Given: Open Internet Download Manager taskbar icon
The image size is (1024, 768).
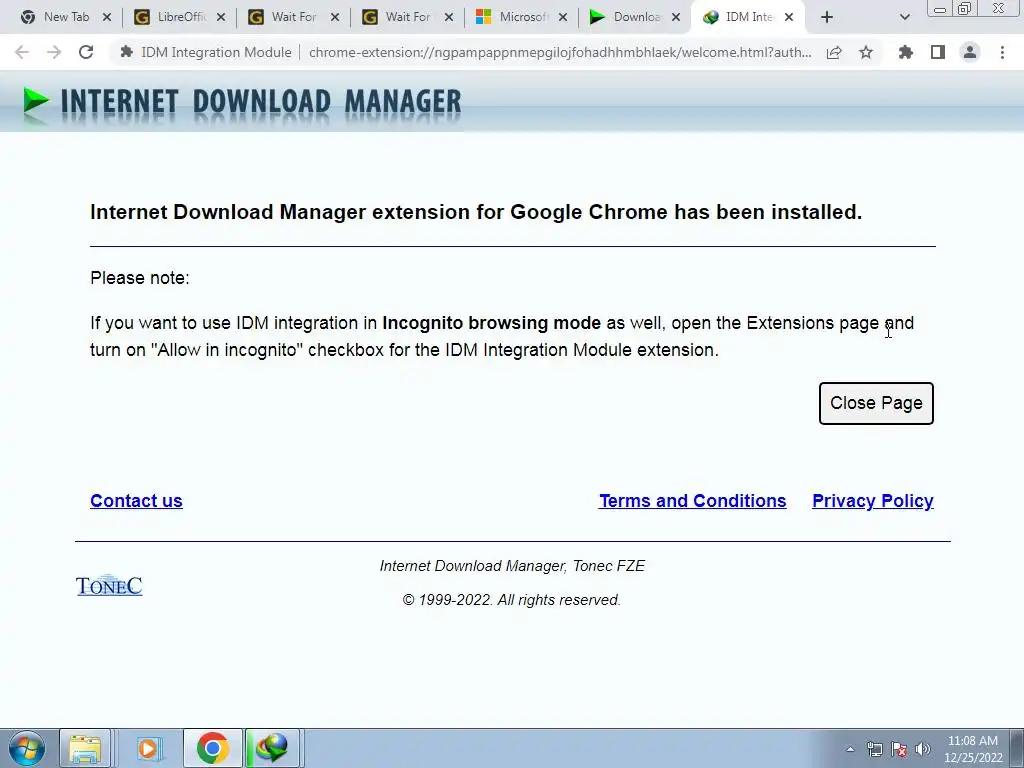Looking at the screenshot, I should click(272, 748).
